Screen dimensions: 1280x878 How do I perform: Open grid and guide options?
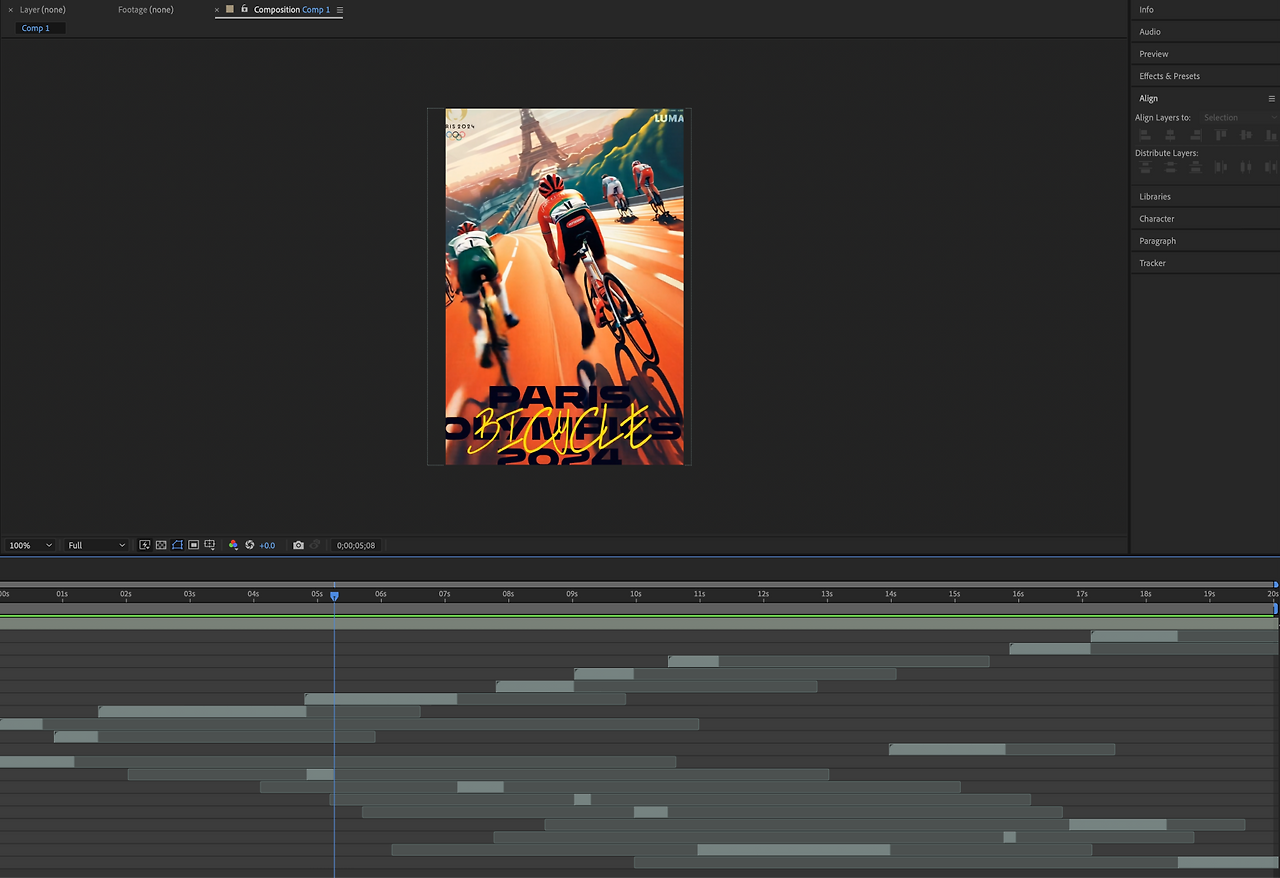pyautogui.click(x=210, y=545)
